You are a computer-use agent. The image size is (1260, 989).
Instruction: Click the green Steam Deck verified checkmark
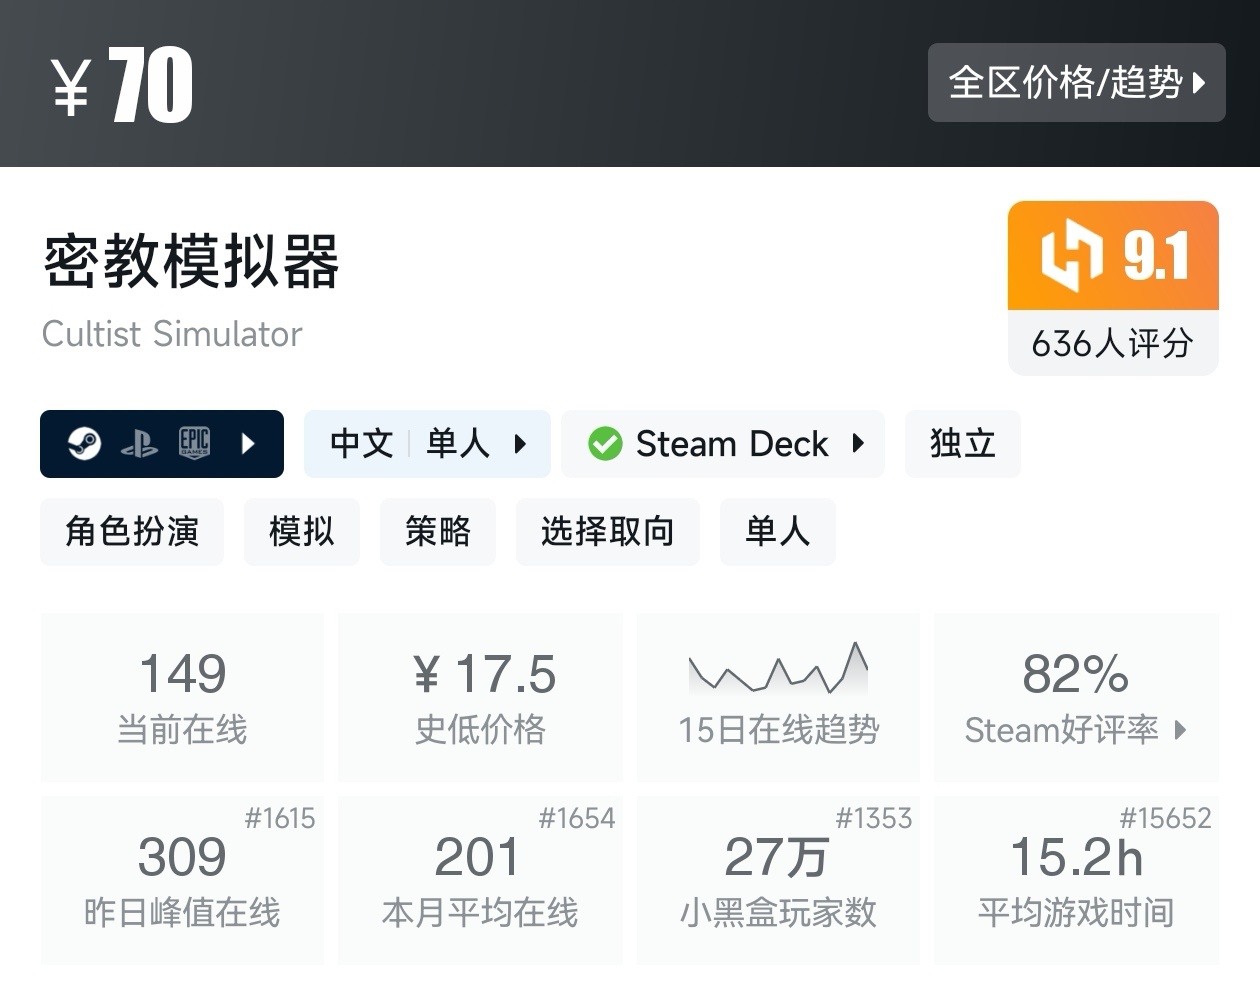tap(605, 443)
